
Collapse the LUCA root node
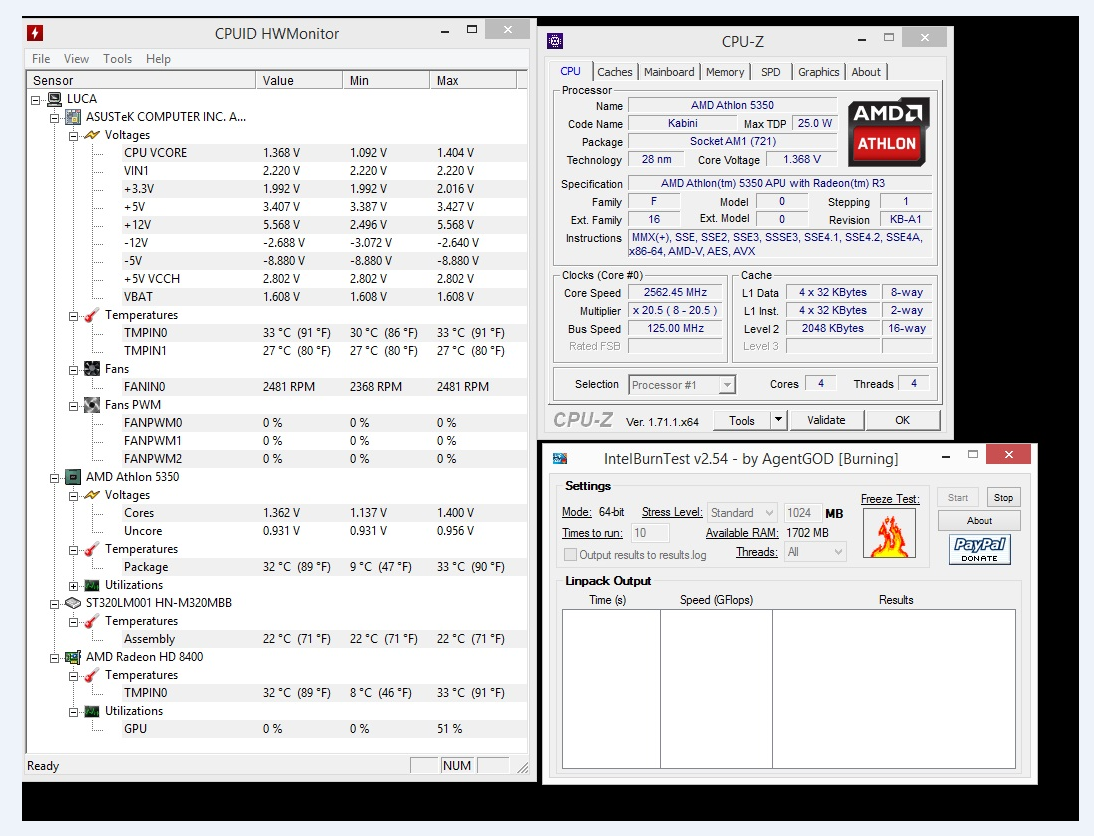[x=36, y=100]
